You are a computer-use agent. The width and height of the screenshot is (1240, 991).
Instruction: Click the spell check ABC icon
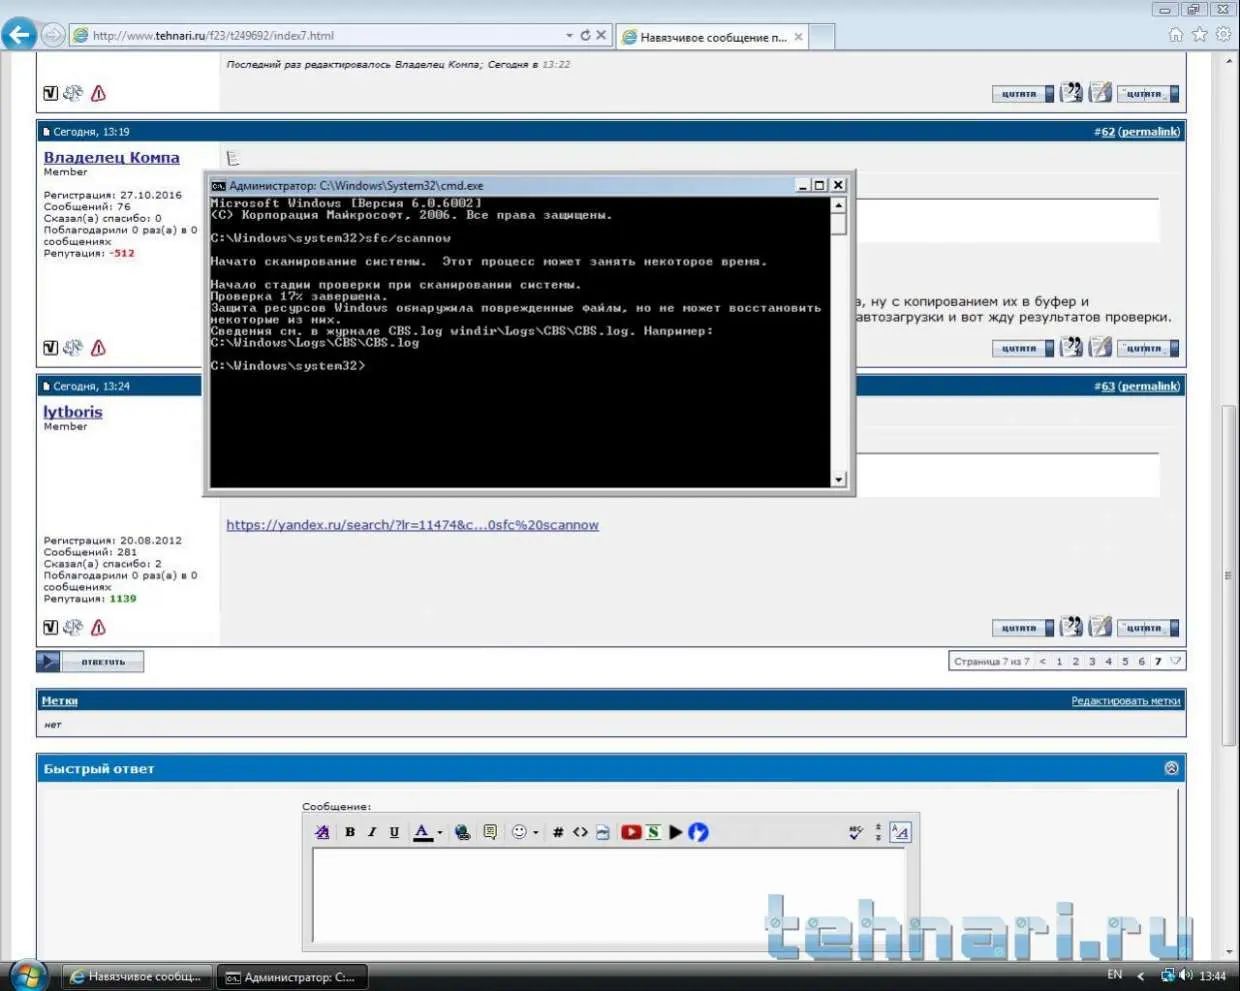coord(856,832)
